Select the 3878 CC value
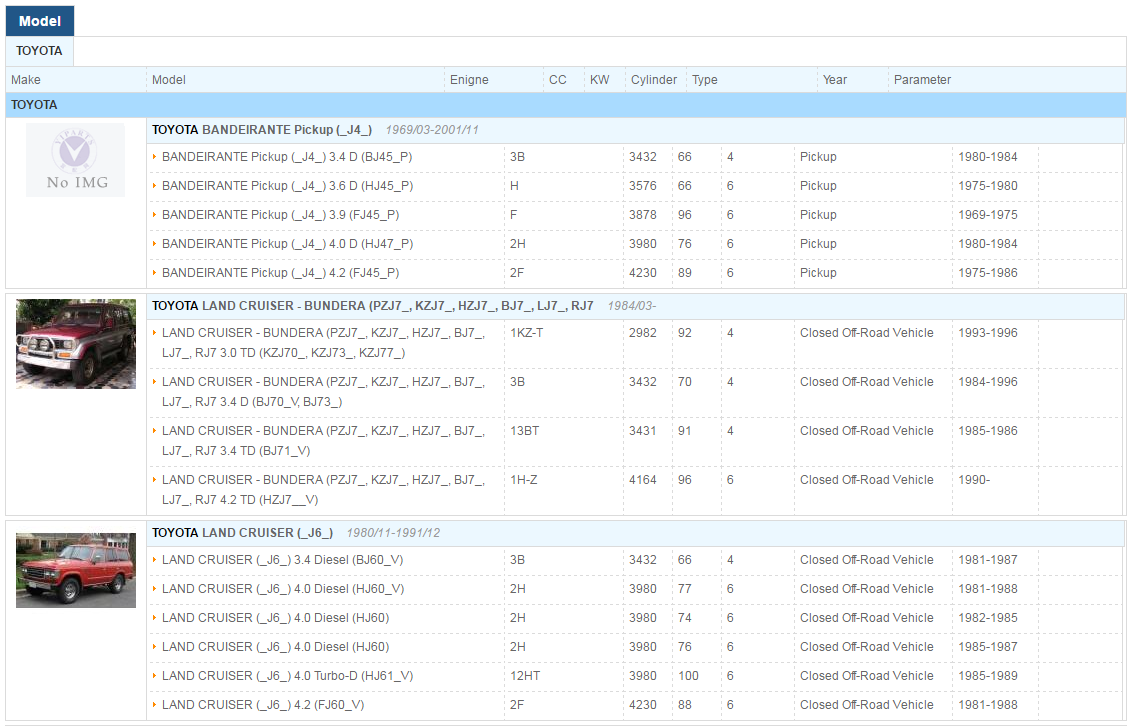The height and width of the screenshot is (726, 1133). pos(642,215)
